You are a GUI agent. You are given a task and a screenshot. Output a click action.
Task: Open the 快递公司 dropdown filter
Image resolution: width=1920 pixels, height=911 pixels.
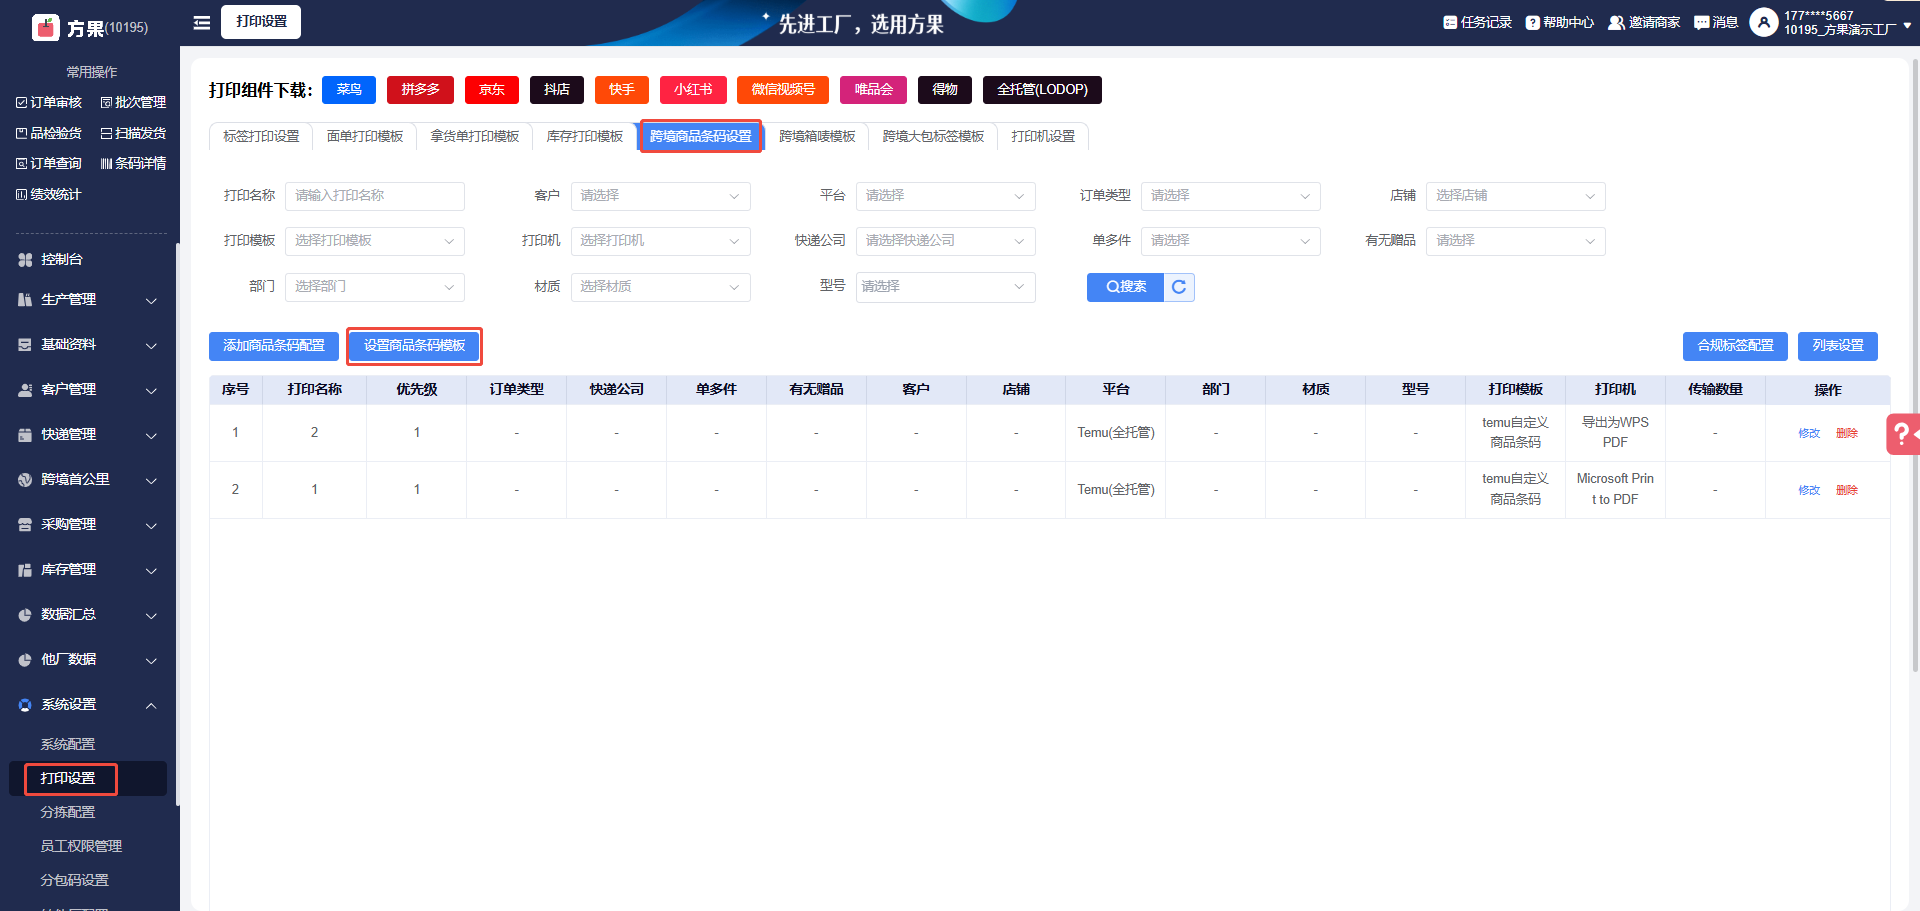(x=945, y=241)
